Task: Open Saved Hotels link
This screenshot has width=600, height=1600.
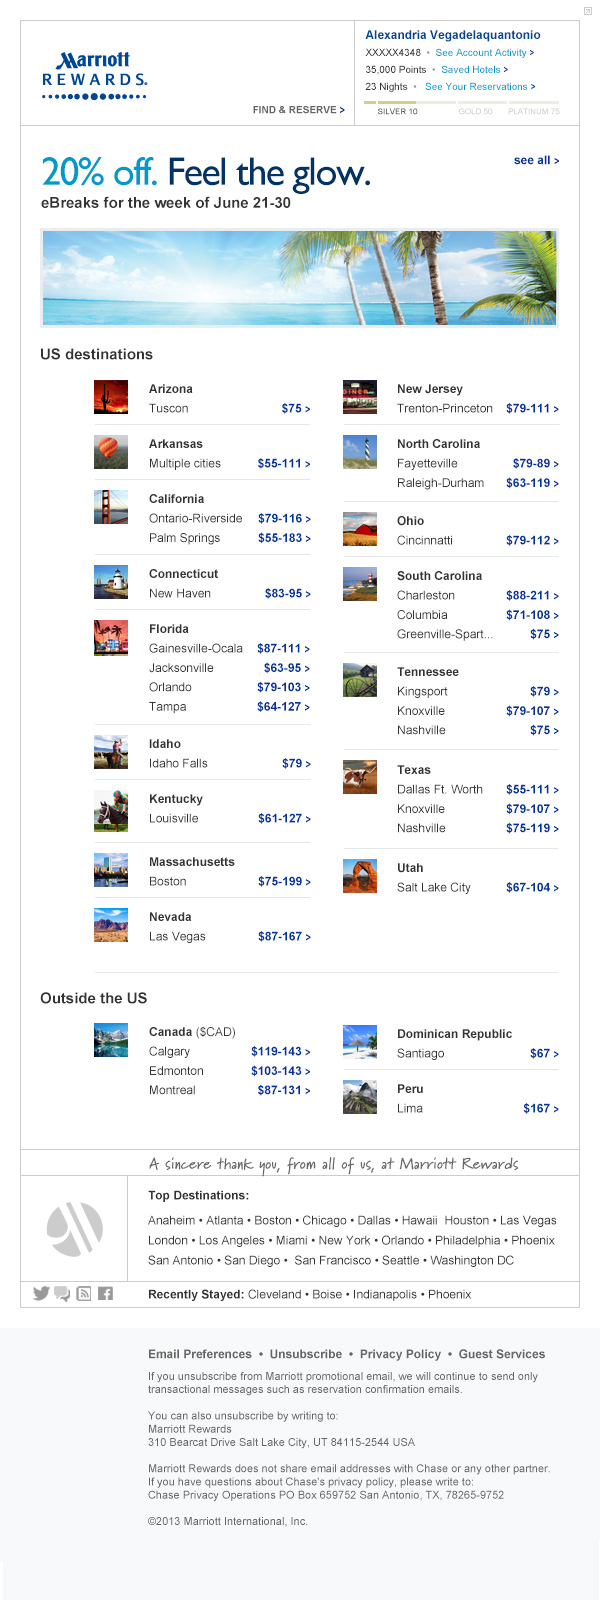Action: [x=474, y=70]
